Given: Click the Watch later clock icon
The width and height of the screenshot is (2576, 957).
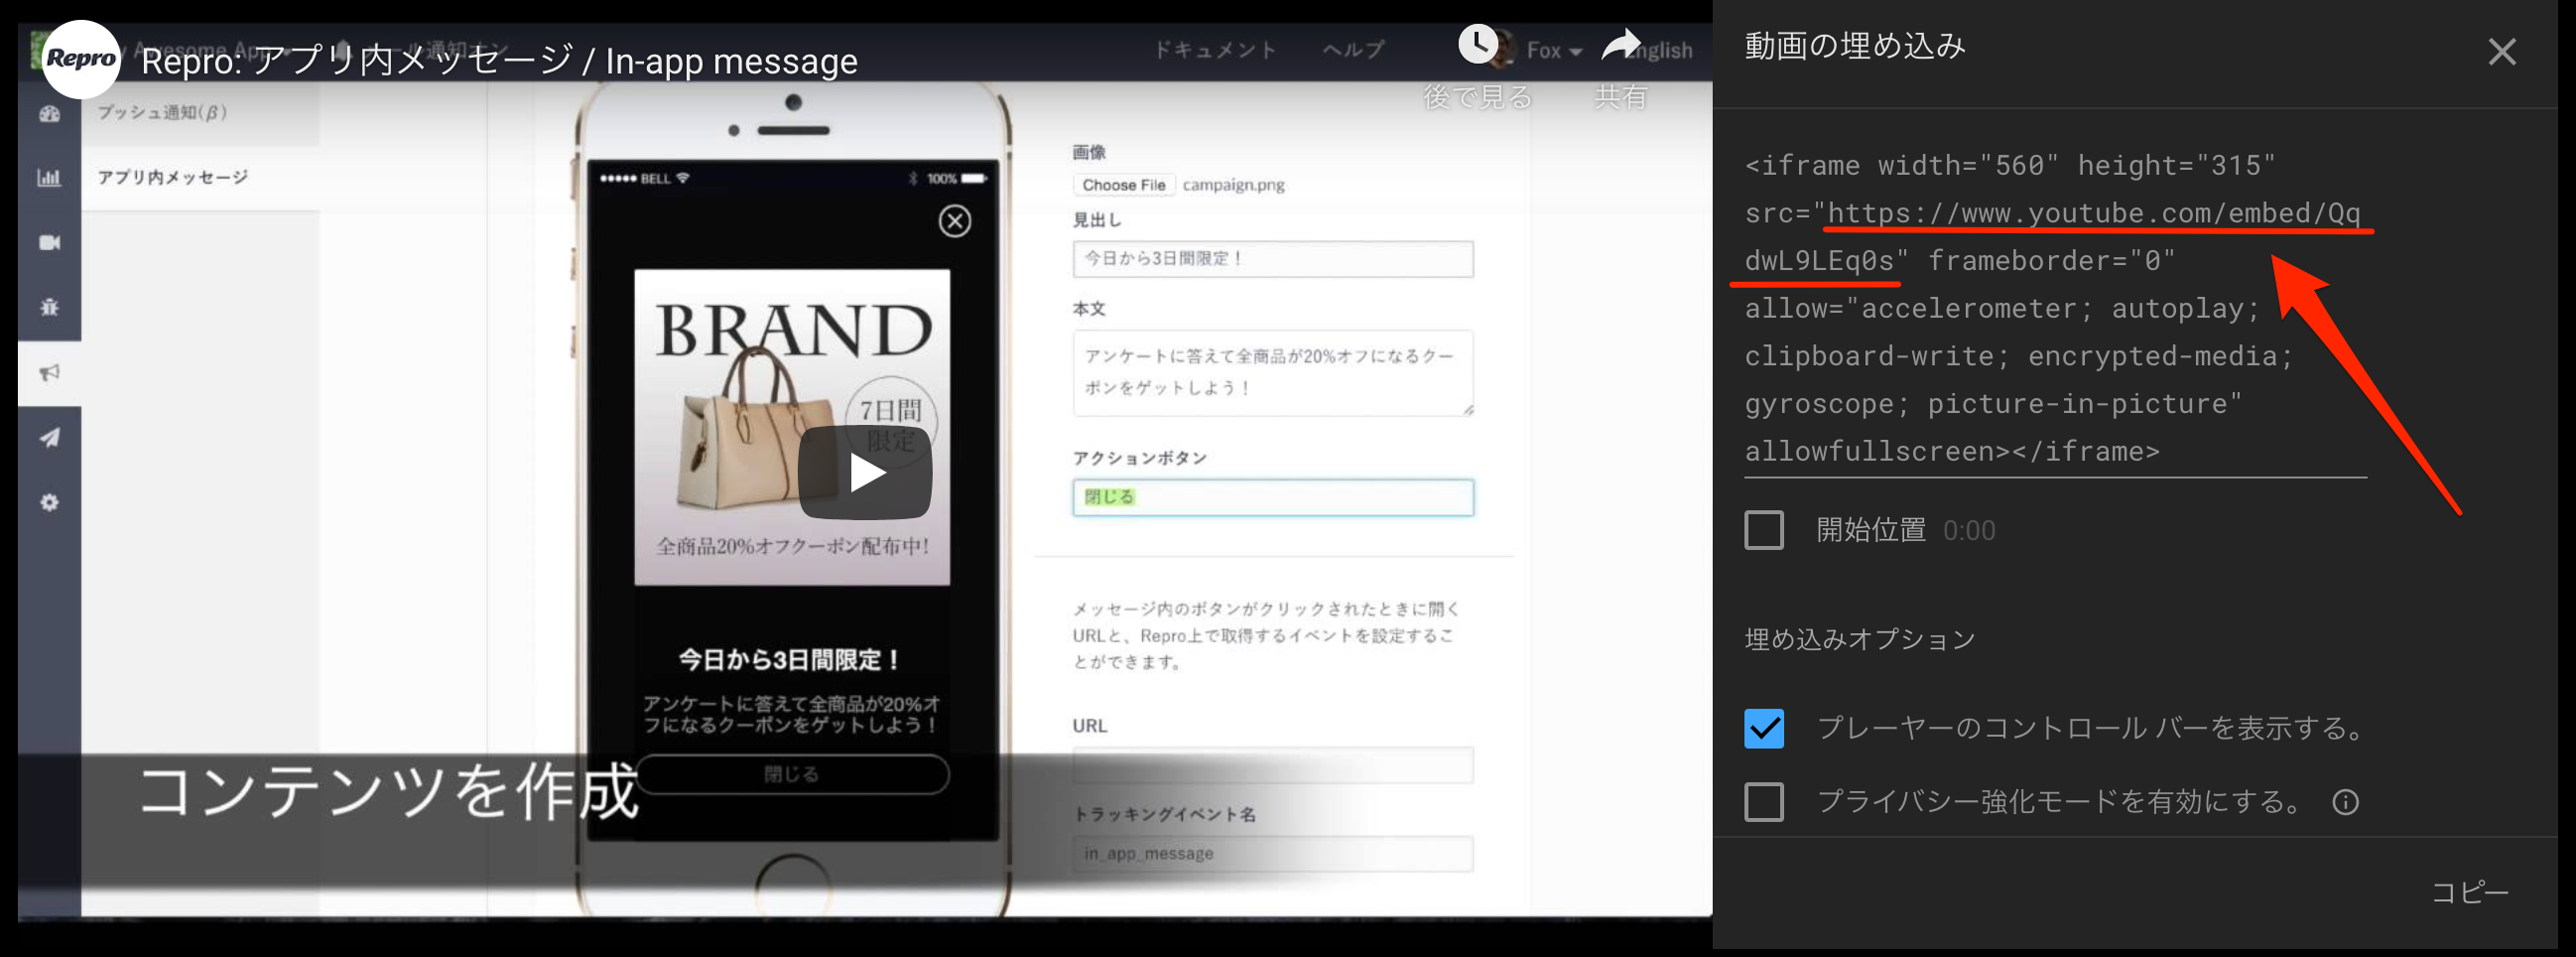Looking at the screenshot, I should click(x=1477, y=44).
